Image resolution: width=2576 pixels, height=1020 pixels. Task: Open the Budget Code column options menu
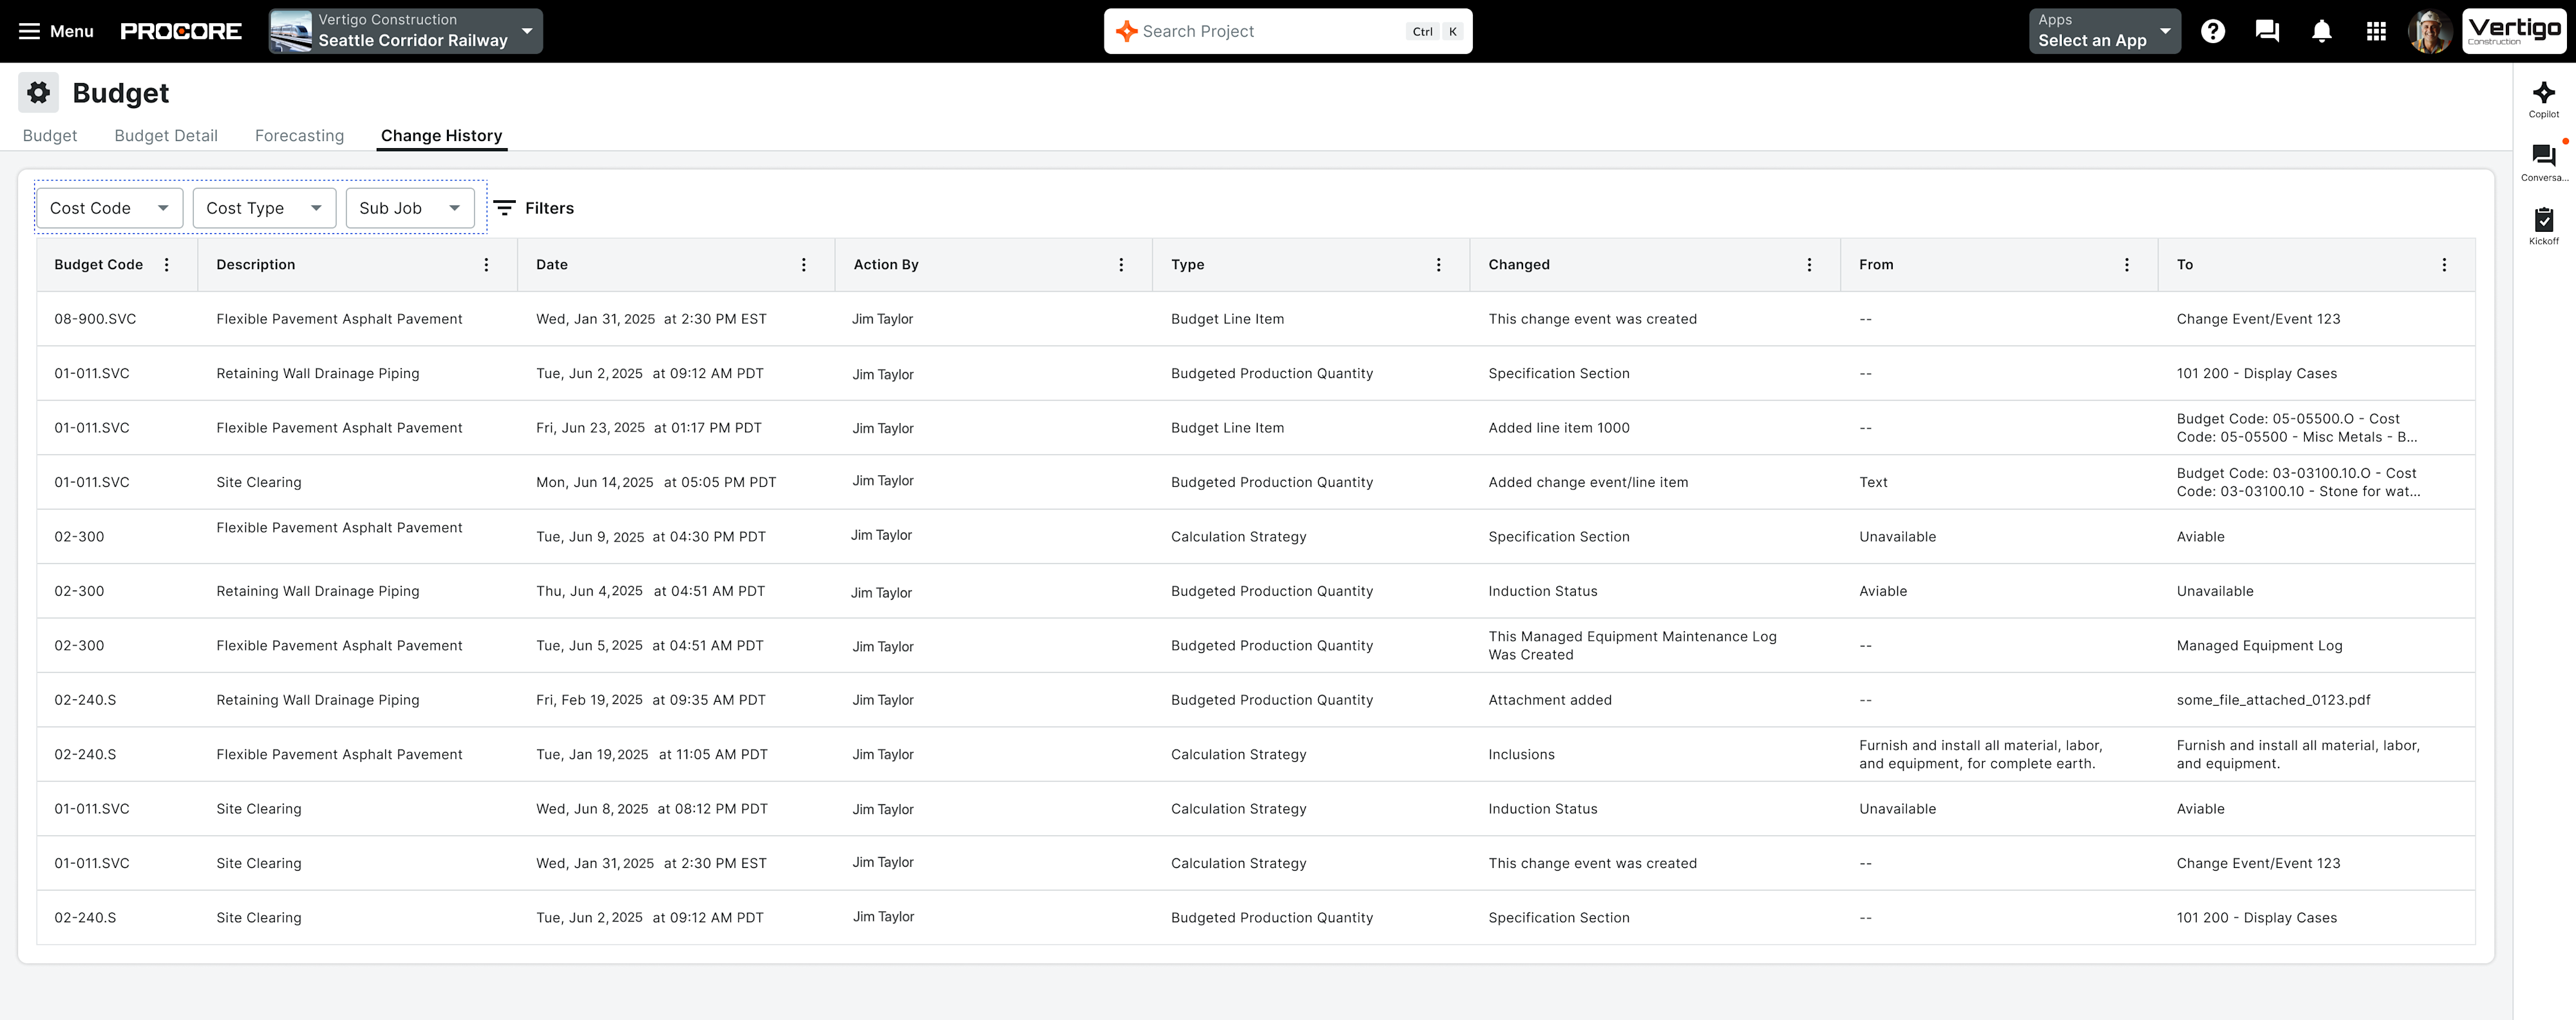click(167, 264)
